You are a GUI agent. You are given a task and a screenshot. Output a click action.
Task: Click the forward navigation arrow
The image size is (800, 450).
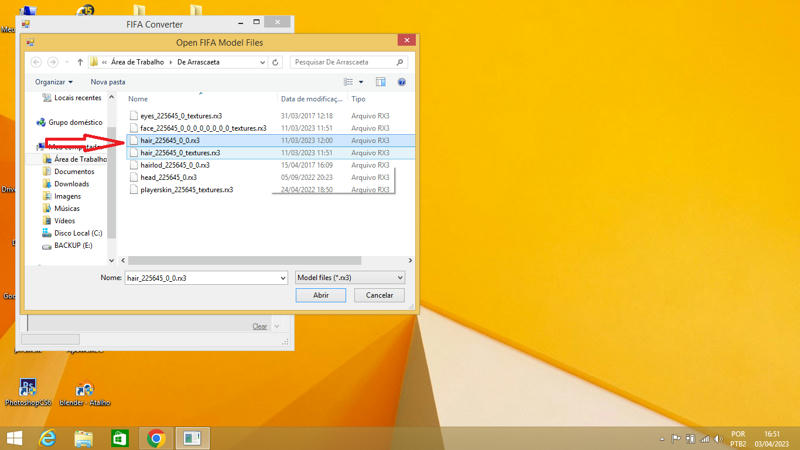[x=53, y=62]
